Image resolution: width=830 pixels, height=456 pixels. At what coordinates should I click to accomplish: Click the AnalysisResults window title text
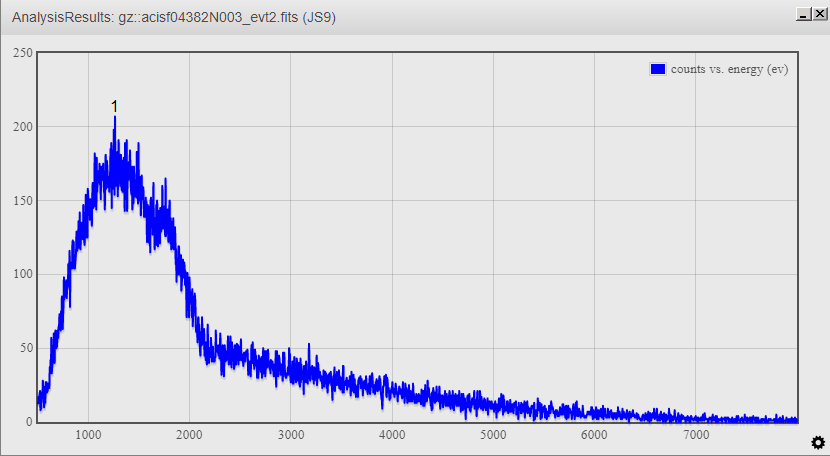pyautogui.click(x=173, y=17)
